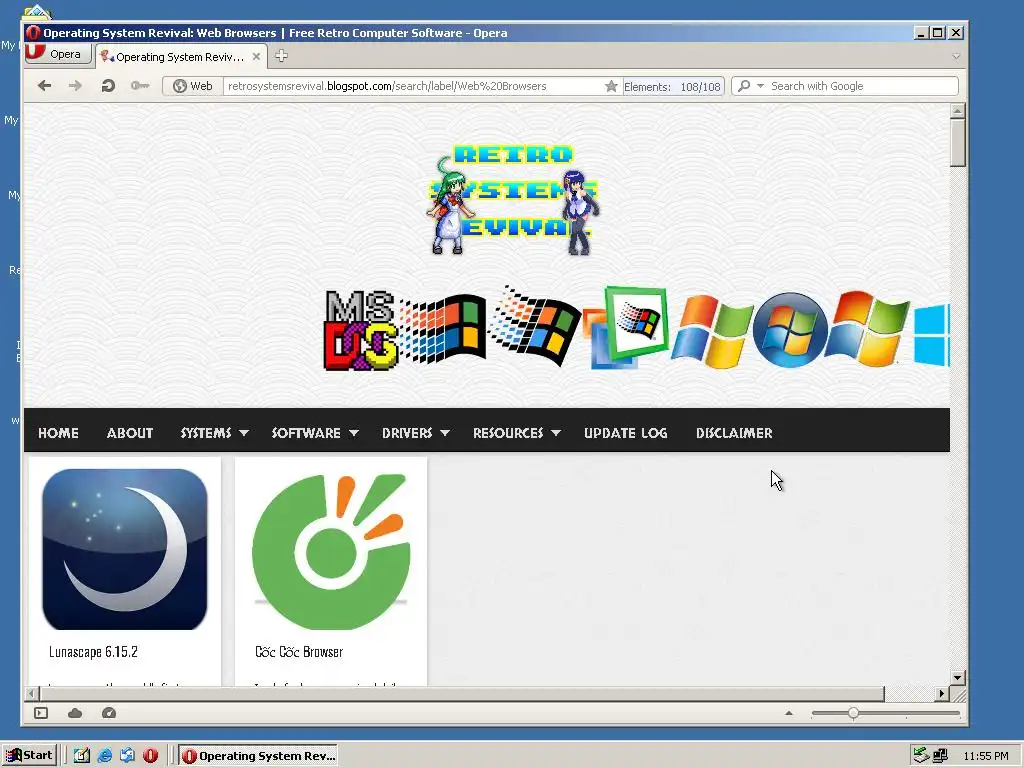1024x768 pixels.
Task: Open the UPDATE LOG nav link
Action: pos(626,433)
